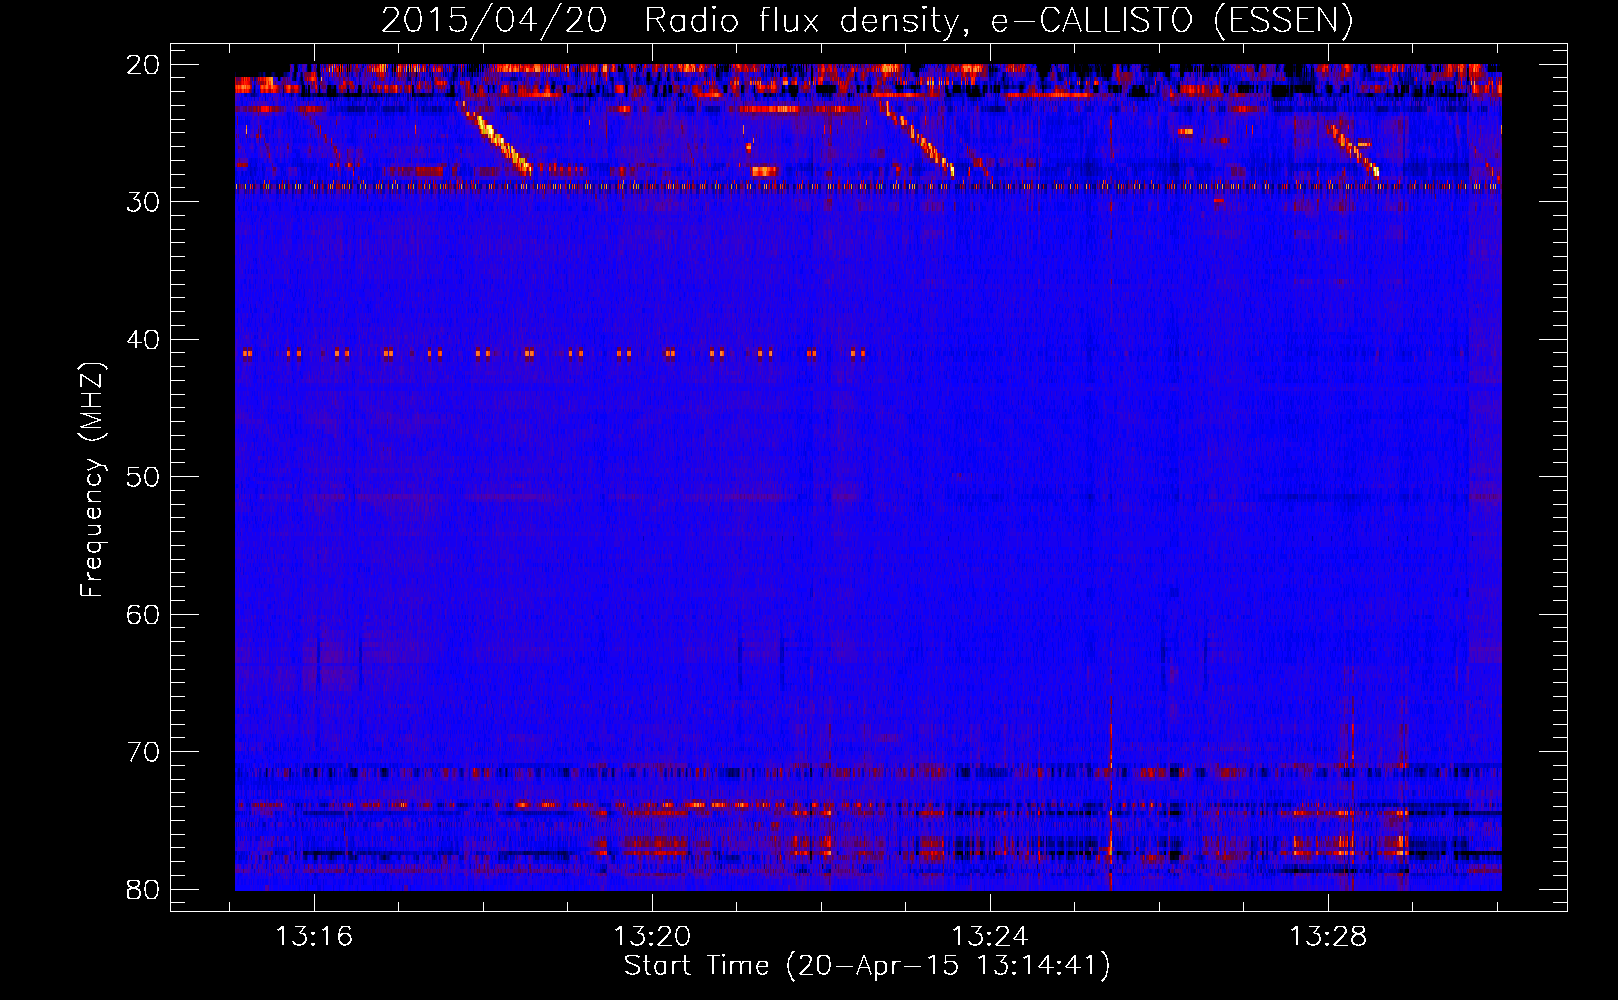The width and height of the screenshot is (1618, 1000).
Task: Click the drifting burst streak near 13:23
Action: [x=918, y=138]
